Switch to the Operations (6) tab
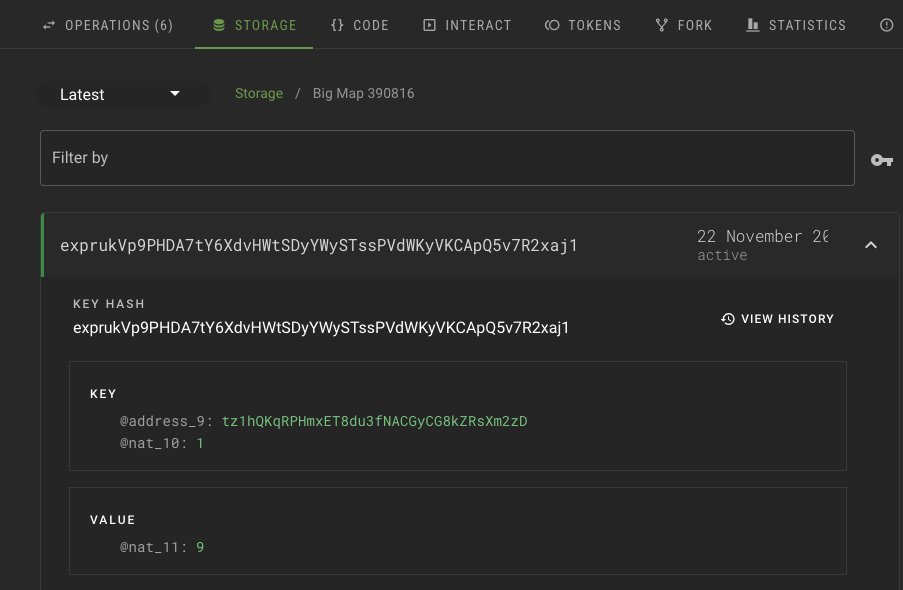903x590 pixels. 108,25
